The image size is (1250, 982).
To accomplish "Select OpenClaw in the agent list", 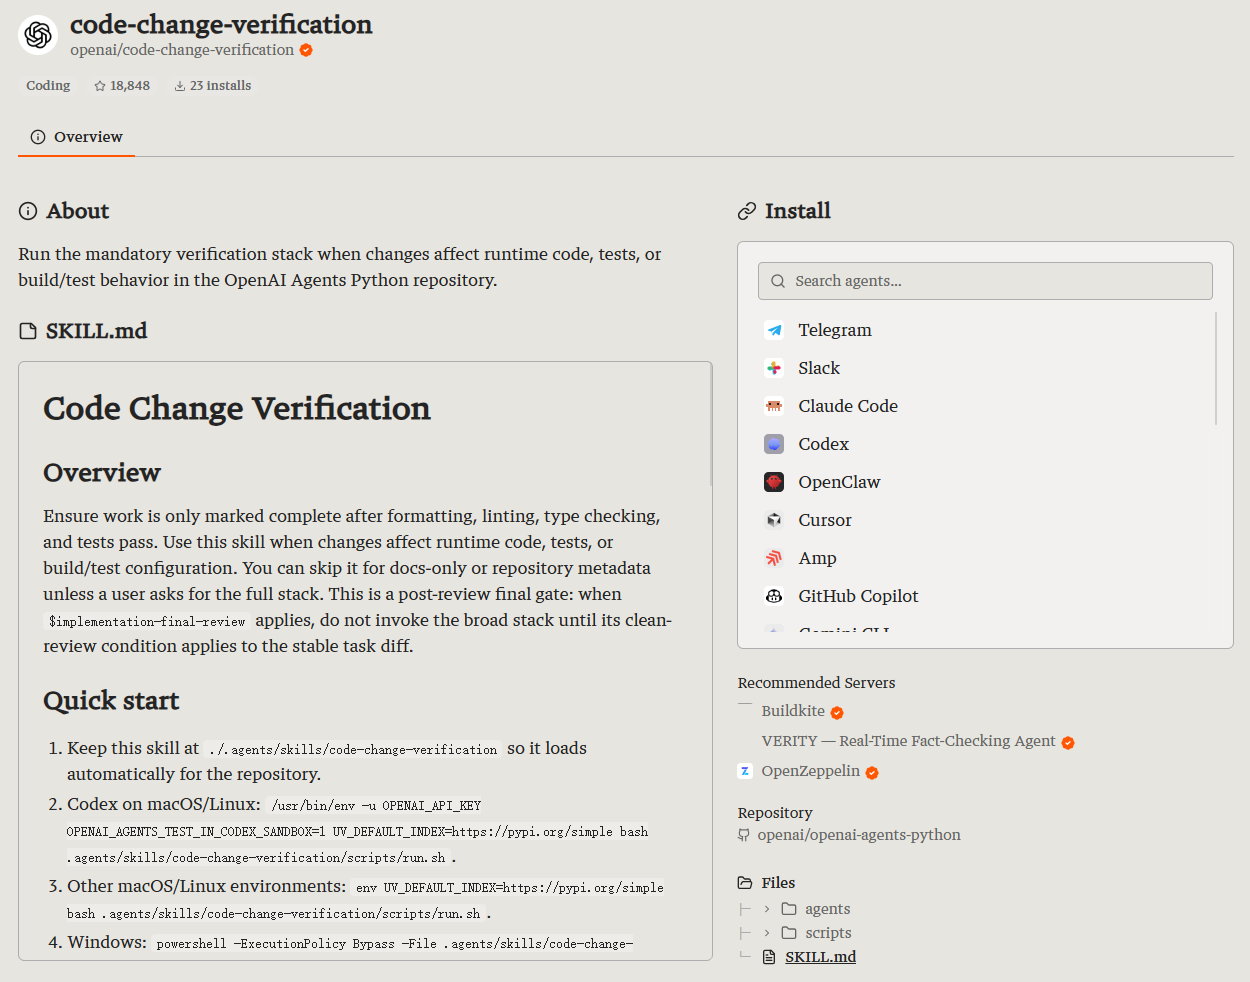I will [x=839, y=482].
